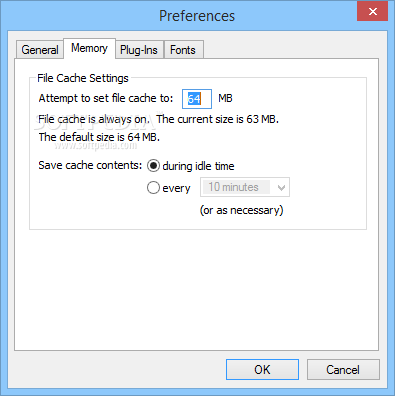
Task: Open the Plug-Ins tab
Action: coord(139,50)
